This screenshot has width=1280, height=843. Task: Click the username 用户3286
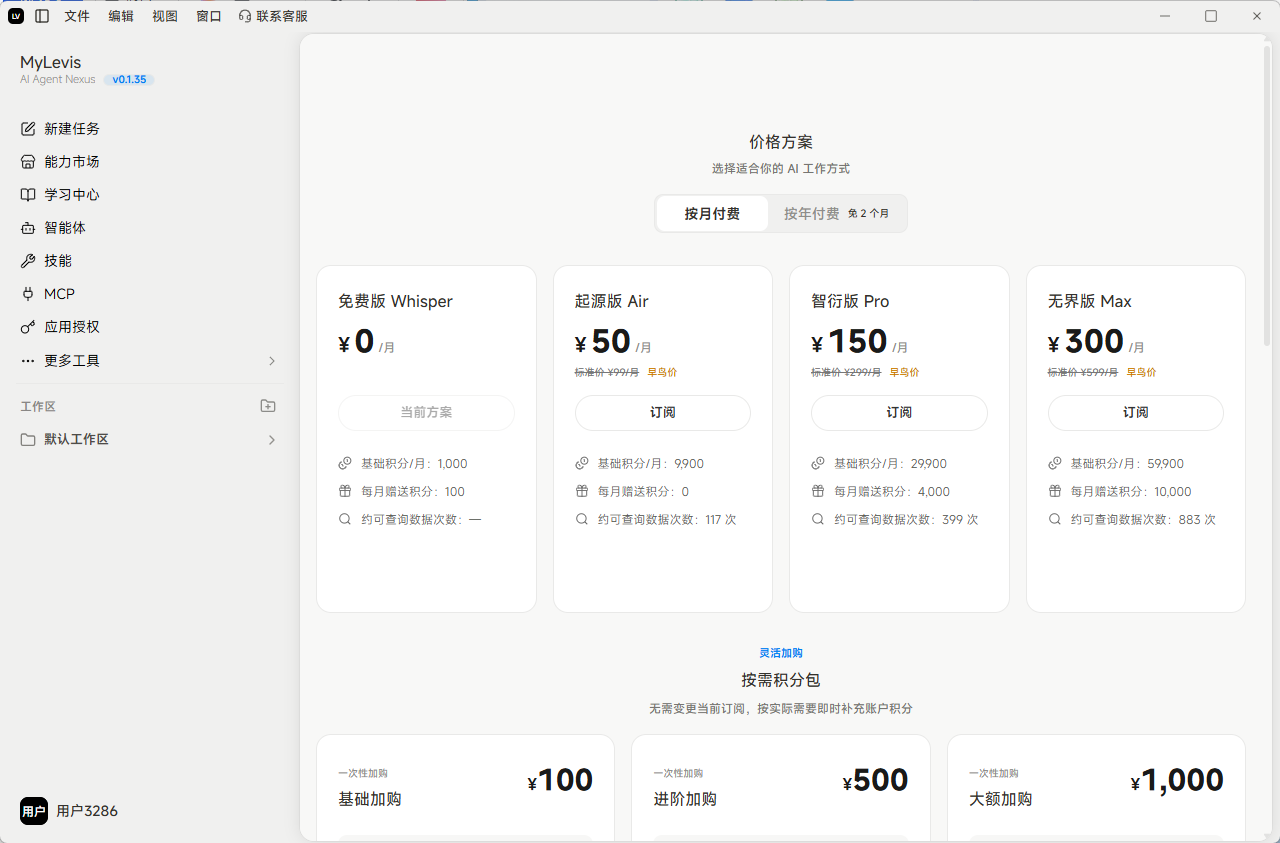87,811
